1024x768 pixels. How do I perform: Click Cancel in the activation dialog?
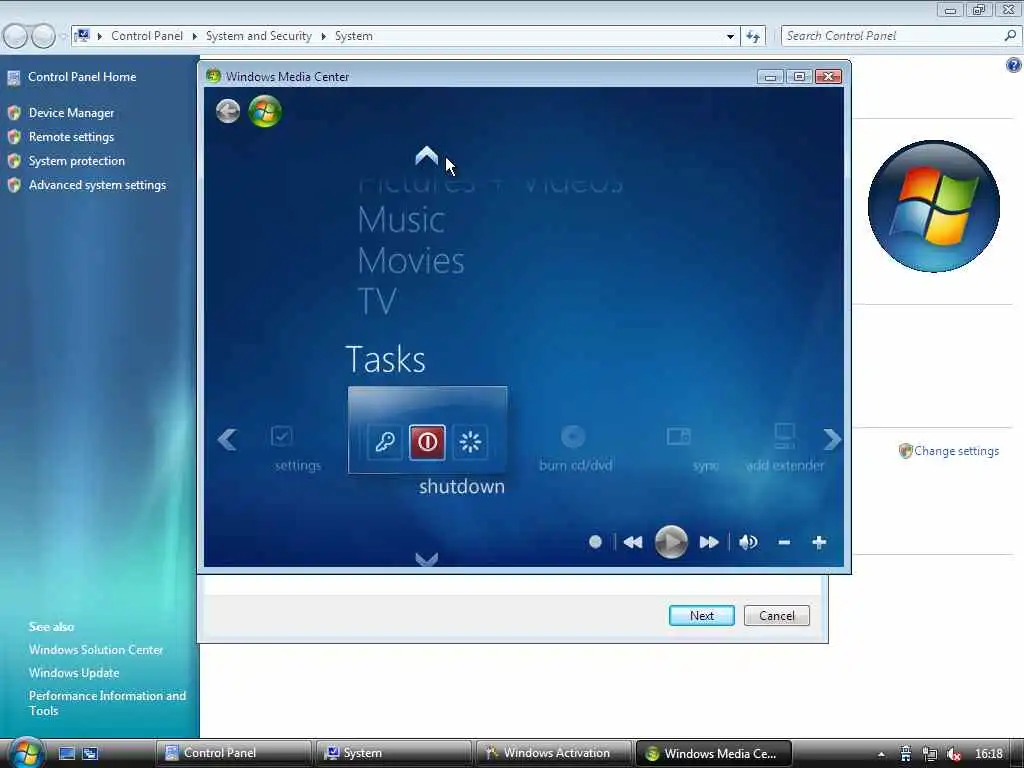(x=776, y=616)
